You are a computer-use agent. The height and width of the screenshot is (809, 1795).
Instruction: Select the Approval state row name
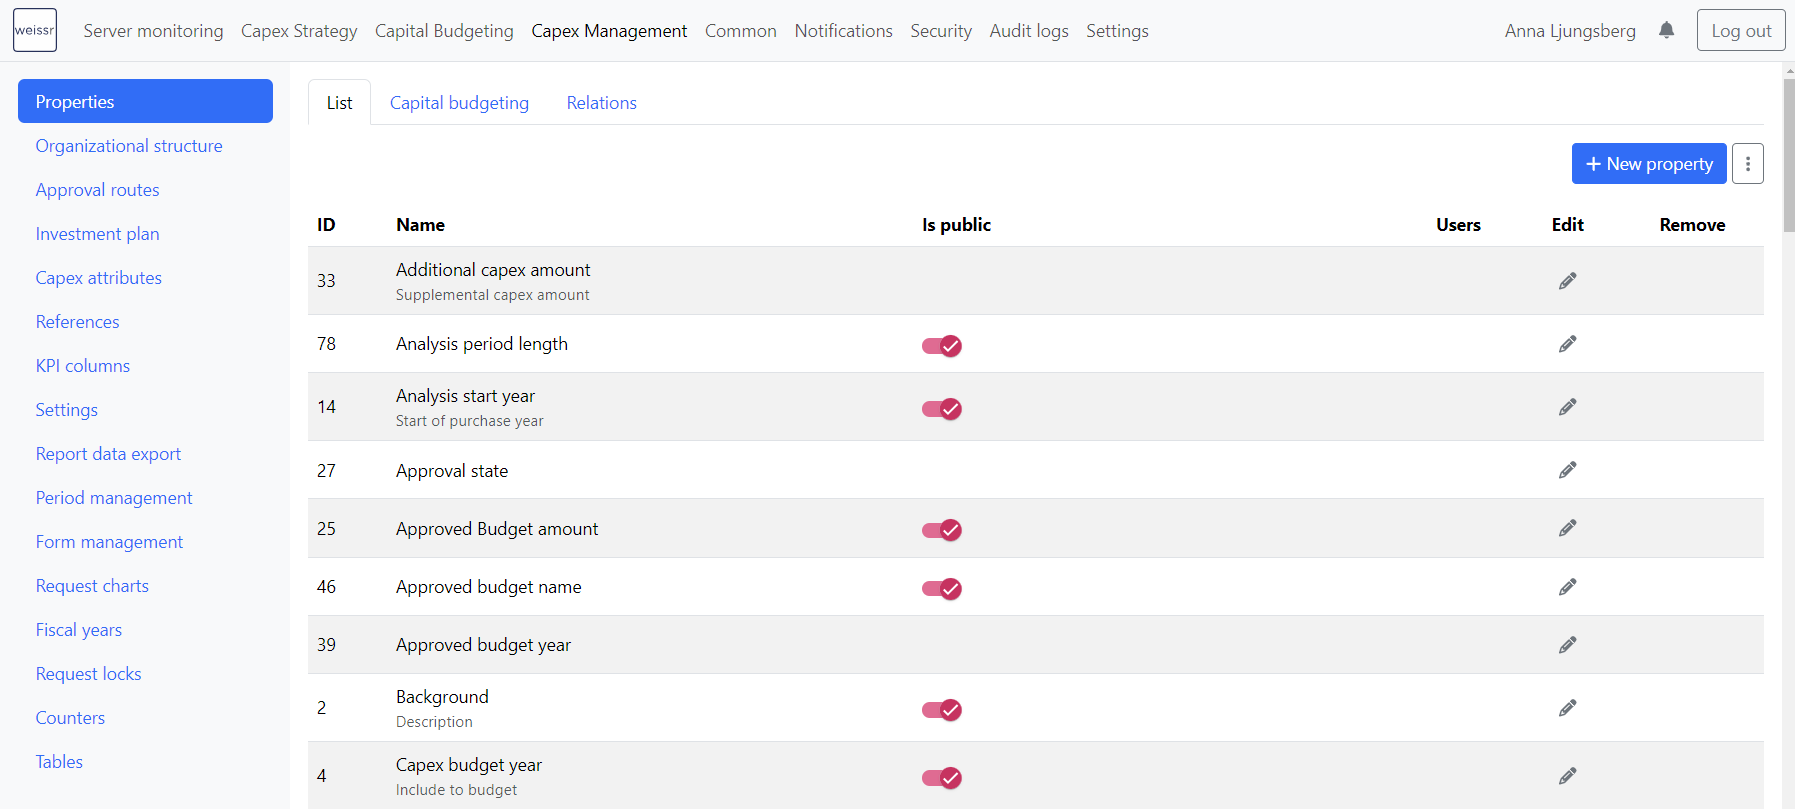click(452, 471)
